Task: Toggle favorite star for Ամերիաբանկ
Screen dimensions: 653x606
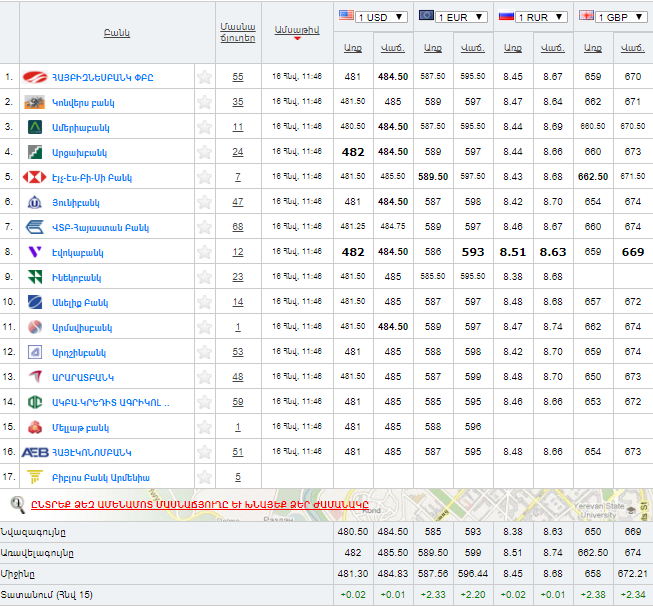Action: pyautogui.click(x=204, y=127)
